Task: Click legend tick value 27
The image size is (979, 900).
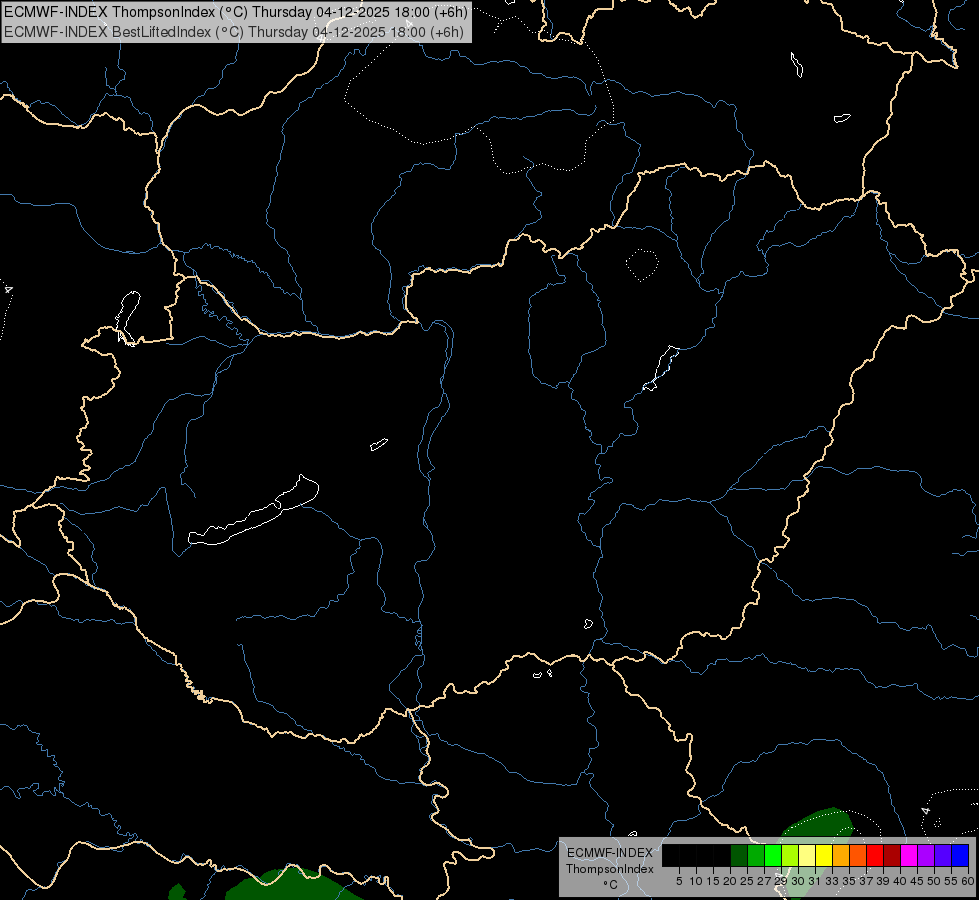Action: point(764,881)
